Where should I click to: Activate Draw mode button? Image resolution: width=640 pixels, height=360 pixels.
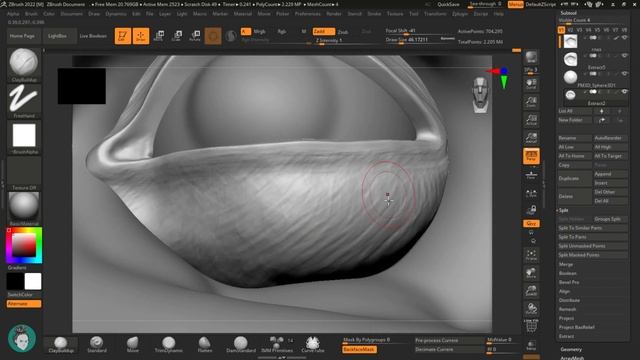click(141, 36)
